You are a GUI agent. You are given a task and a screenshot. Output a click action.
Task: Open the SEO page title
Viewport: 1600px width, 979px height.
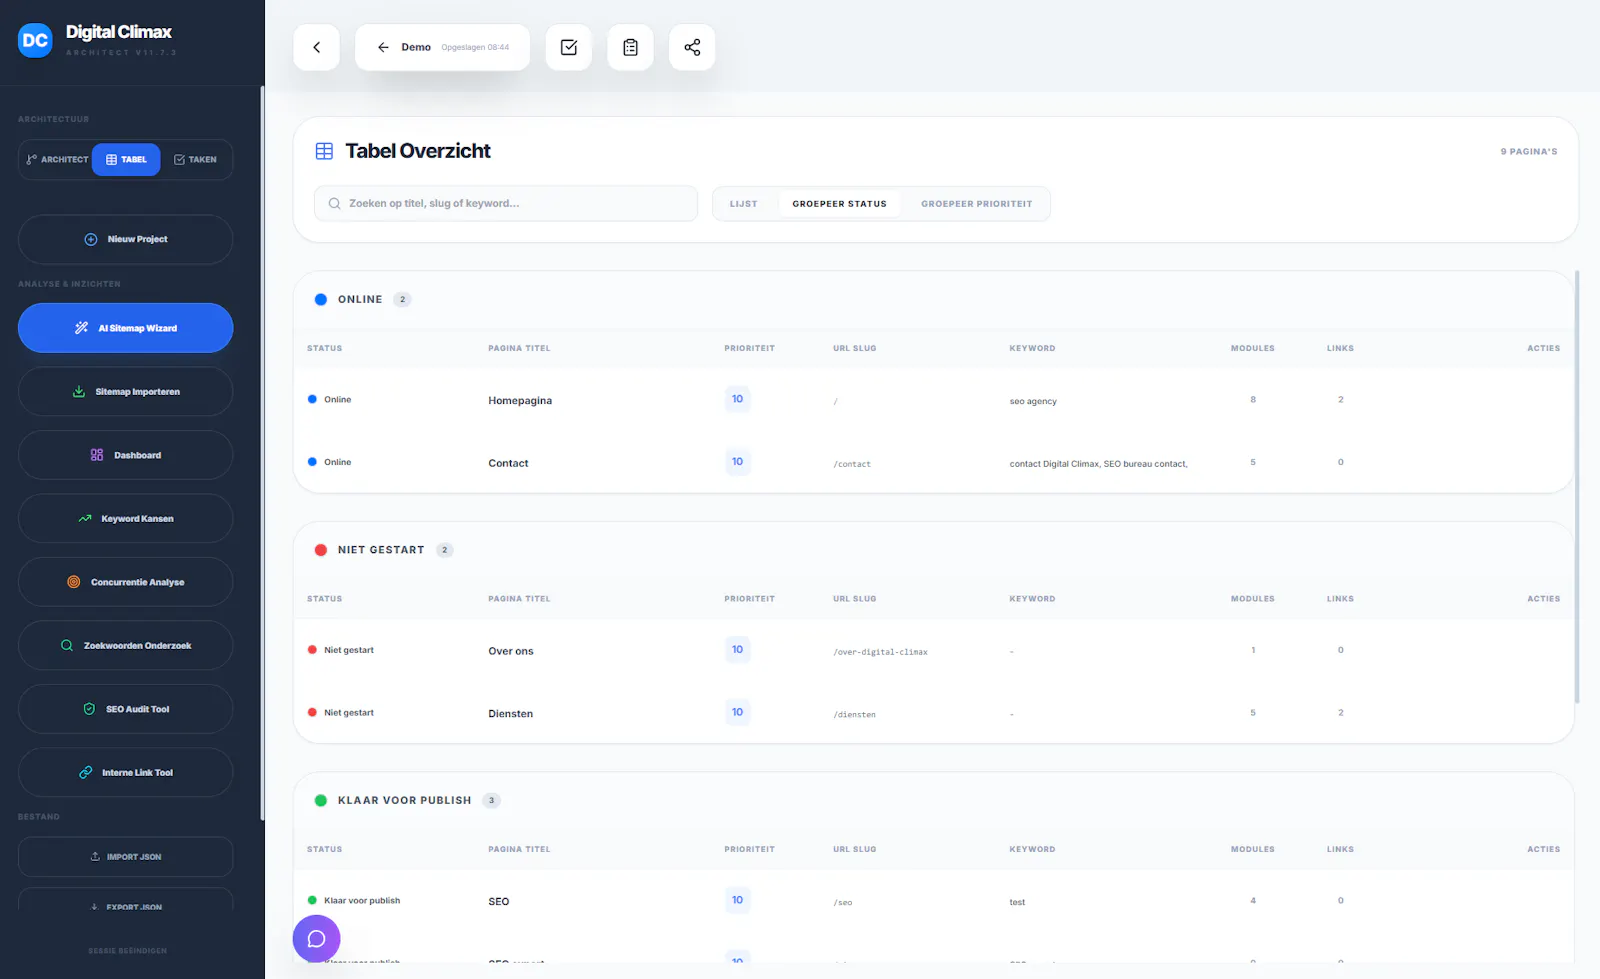coord(499,902)
